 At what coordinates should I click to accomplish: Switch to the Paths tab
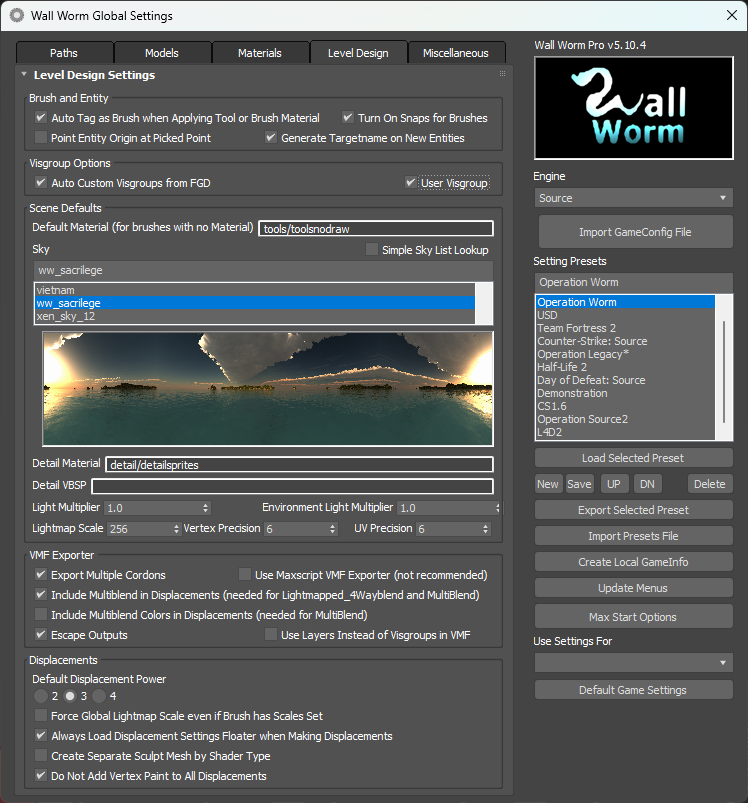point(64,53)
